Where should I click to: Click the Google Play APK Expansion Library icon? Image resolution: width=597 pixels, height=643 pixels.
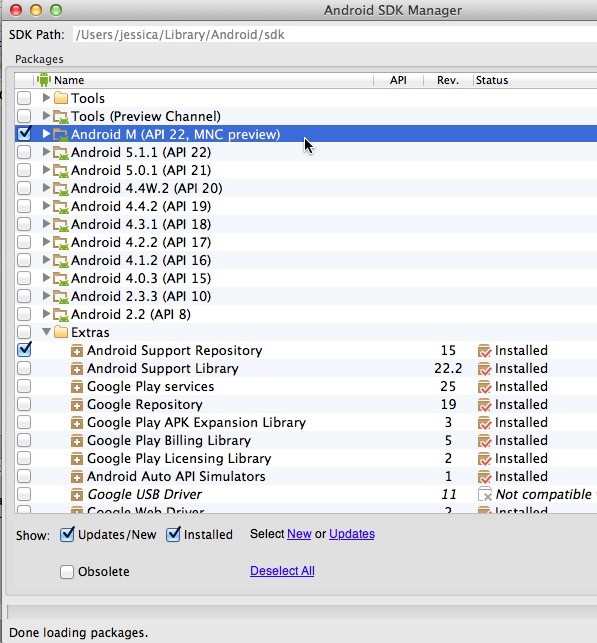coord(77,423)
